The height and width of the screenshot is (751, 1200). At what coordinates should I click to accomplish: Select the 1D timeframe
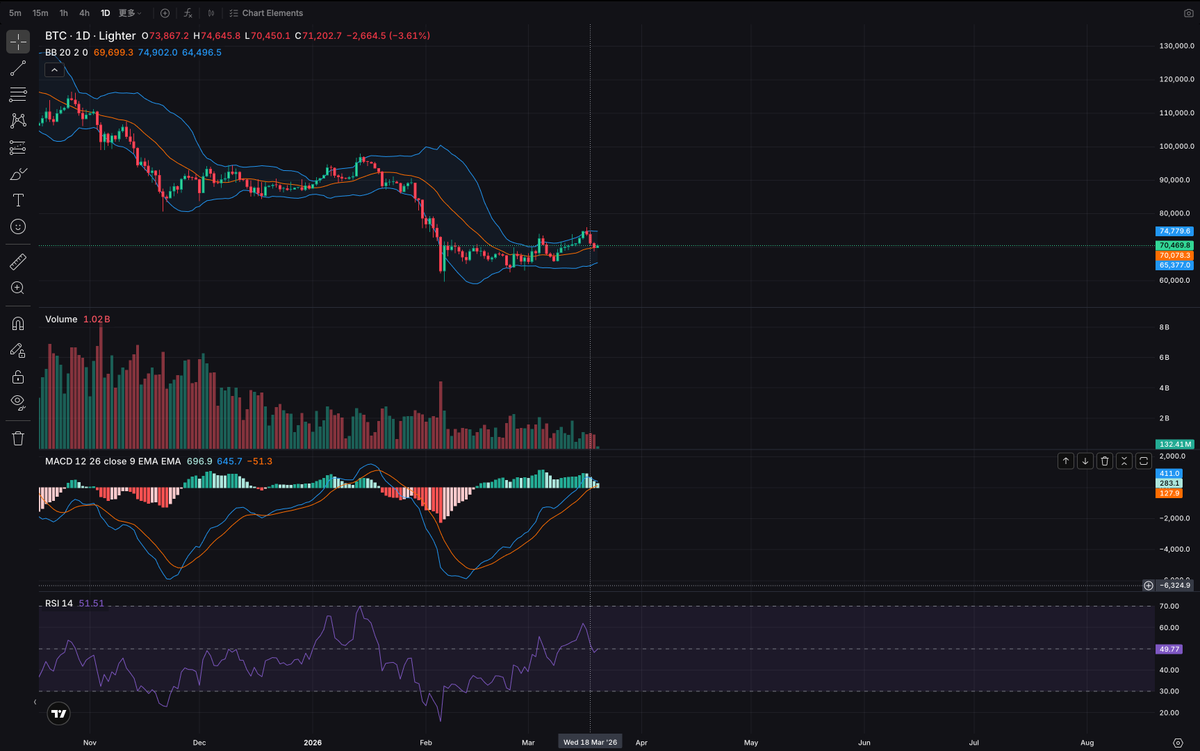pos(105,13)
